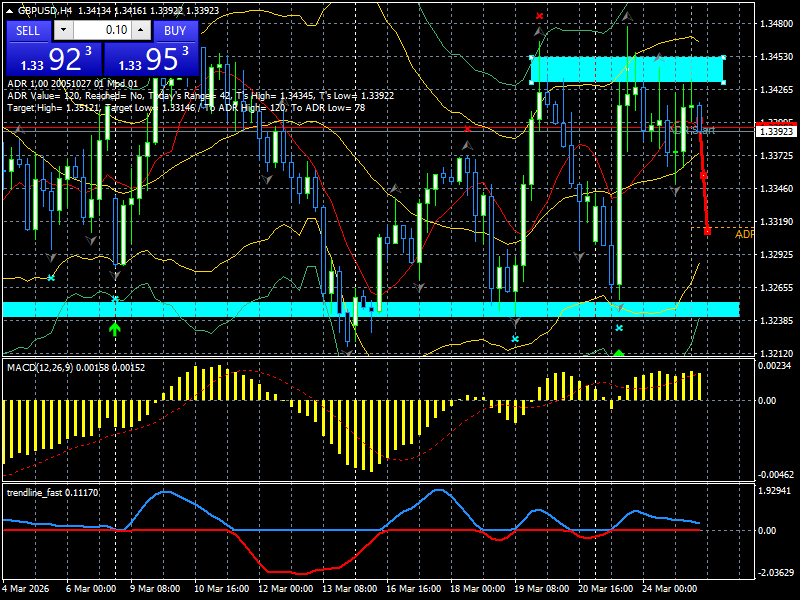This screenshot has height=600, width=800.
Task: Click the 0.00234 MACD scale value
Action: click(774, 366)
